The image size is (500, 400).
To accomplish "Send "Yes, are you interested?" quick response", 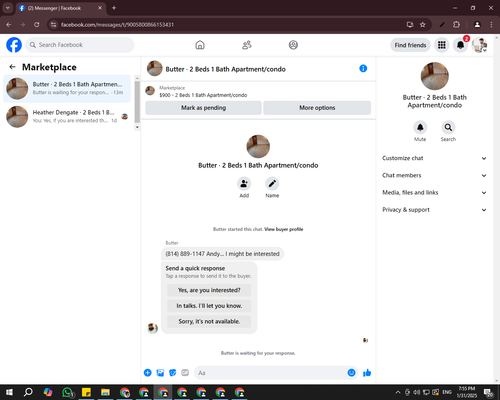I will 209,290.
